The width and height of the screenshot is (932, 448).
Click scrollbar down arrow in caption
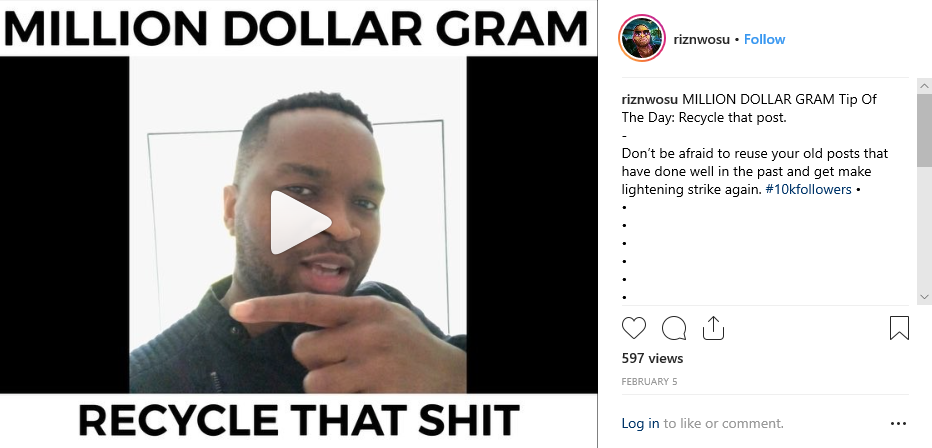pos(924,296)
